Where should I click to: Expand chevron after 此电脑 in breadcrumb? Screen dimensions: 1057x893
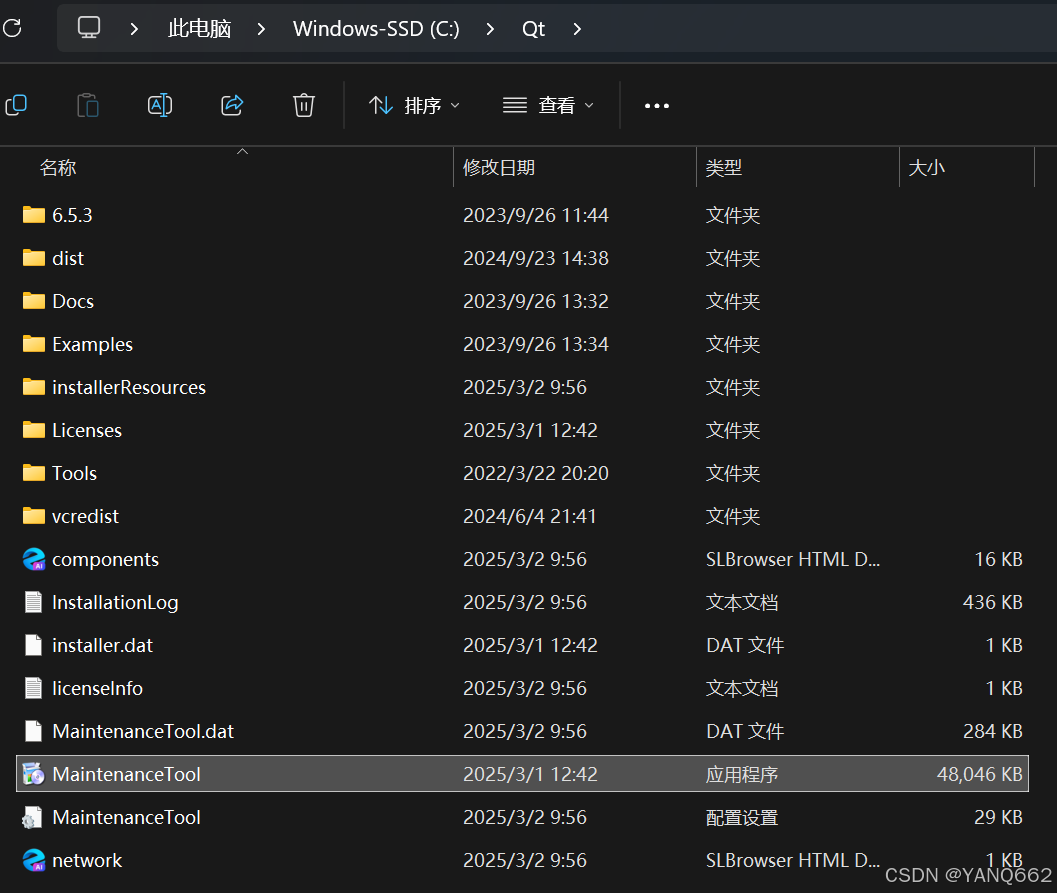[262, 29]
